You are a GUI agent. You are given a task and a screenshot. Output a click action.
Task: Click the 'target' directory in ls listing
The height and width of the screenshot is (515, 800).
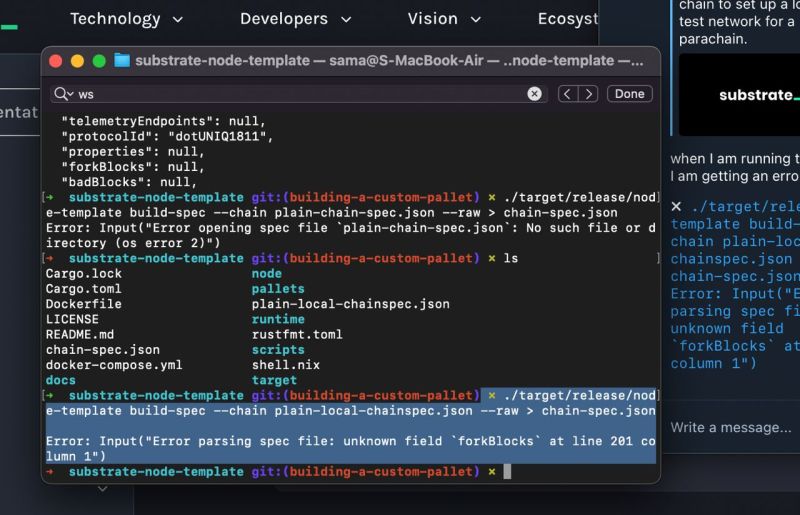(274, 380)
